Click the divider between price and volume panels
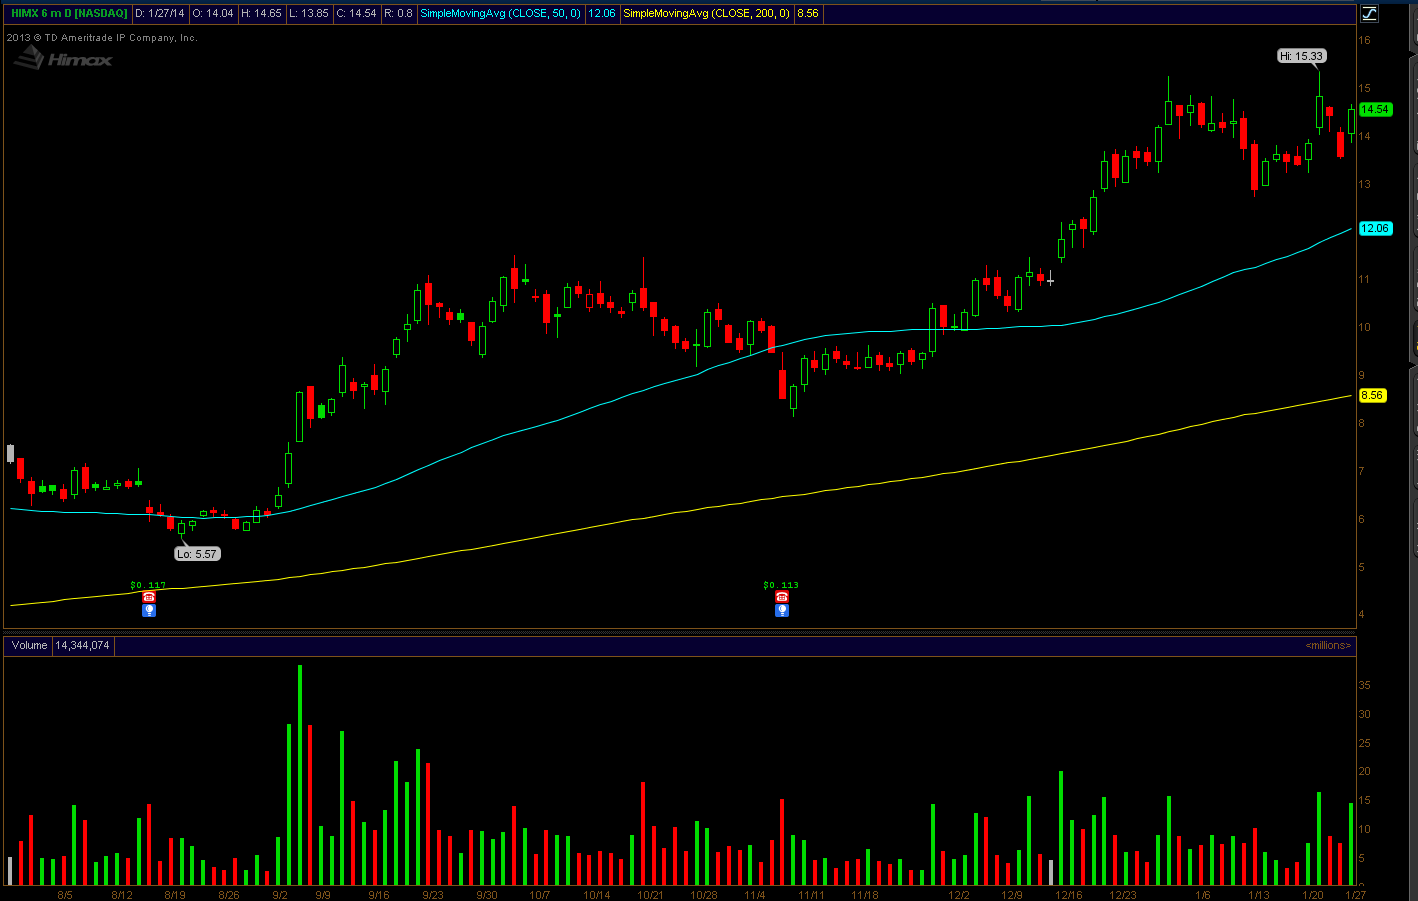The image size is (1418, 901). 680,632
